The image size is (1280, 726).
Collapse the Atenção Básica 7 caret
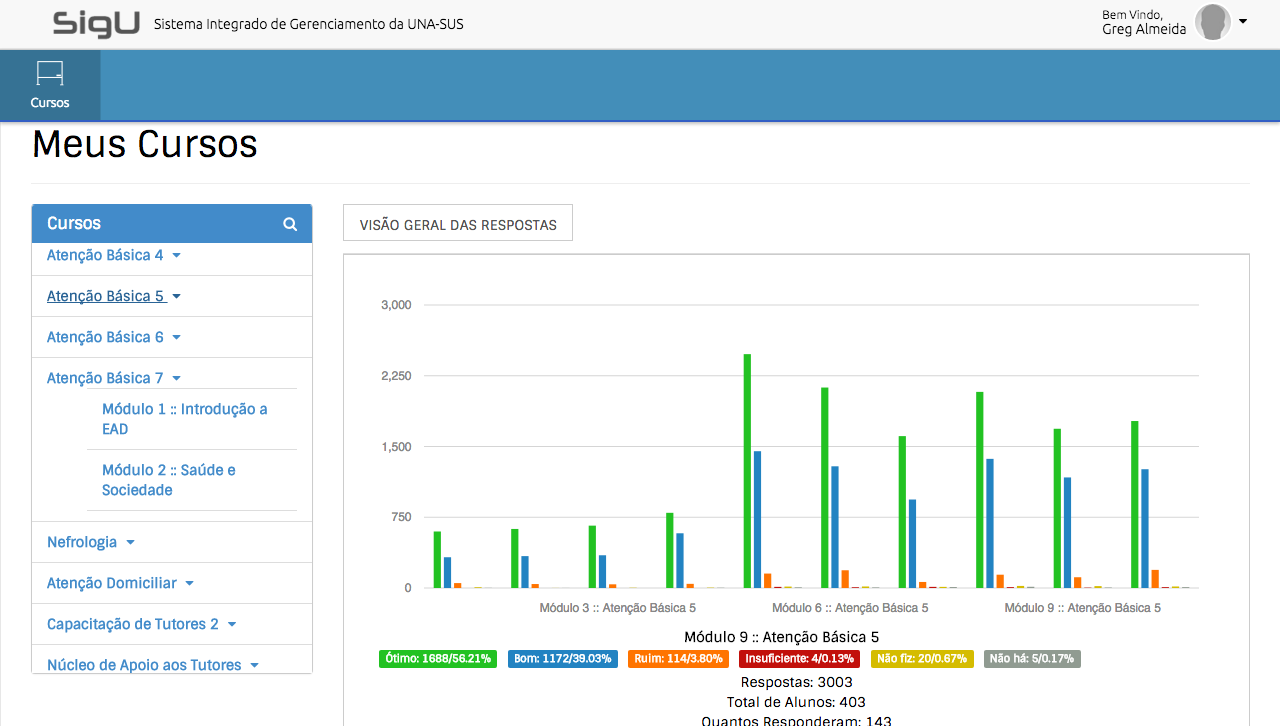(x=176, y=379)
